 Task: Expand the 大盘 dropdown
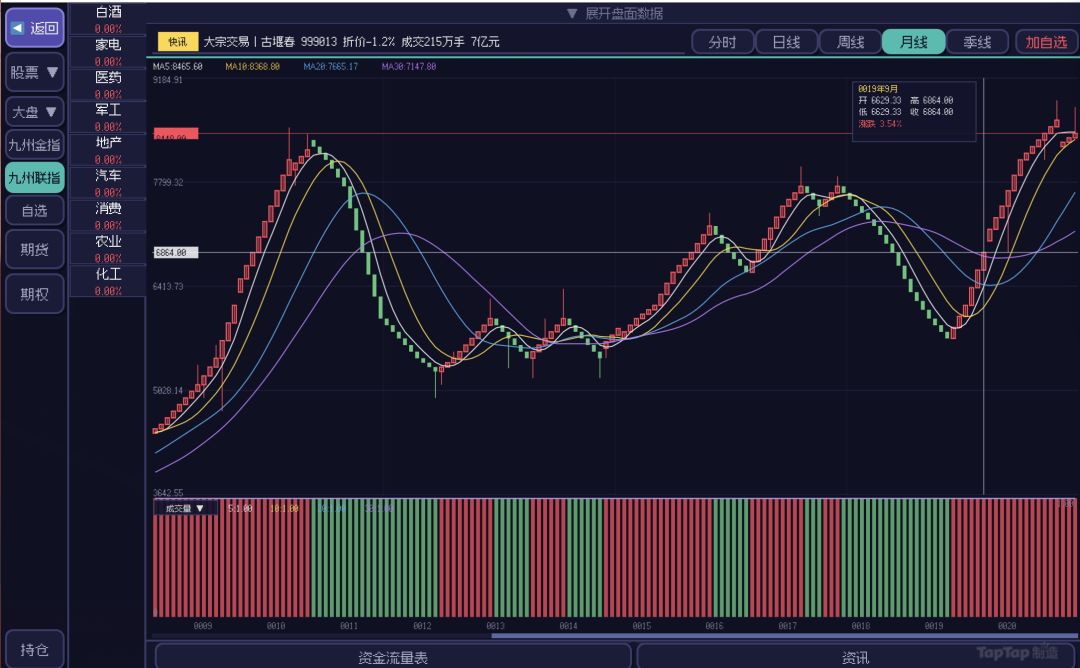pyautogui.click(x=34, y=112)
